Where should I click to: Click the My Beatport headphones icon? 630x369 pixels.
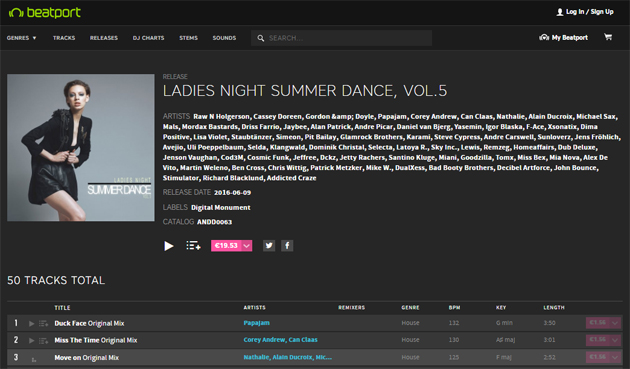pyautogui.click(x=544, y=37)
